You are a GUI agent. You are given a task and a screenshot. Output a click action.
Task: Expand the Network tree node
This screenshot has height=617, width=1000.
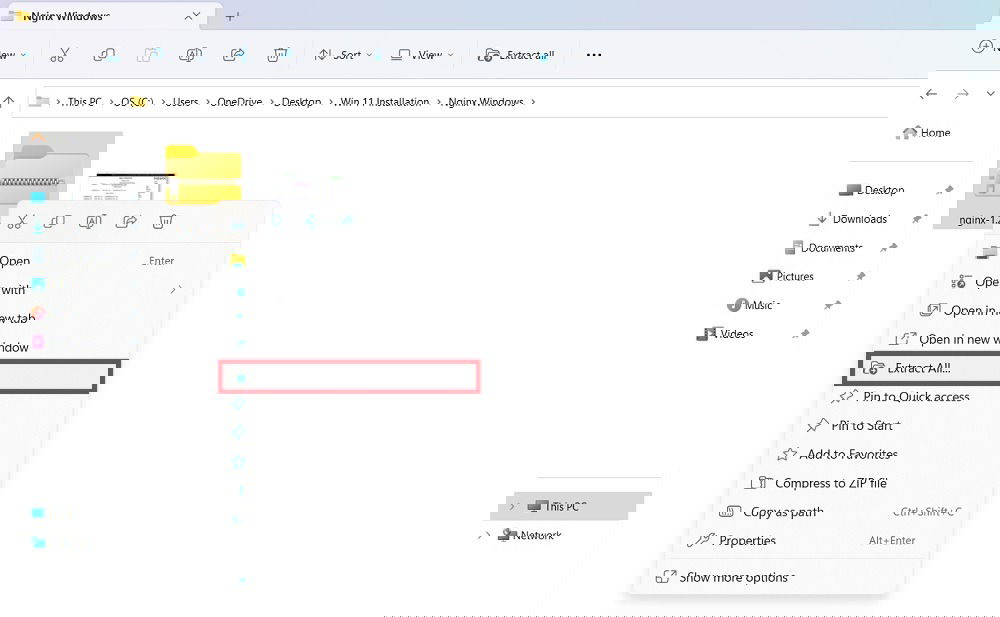coord(484,535)
